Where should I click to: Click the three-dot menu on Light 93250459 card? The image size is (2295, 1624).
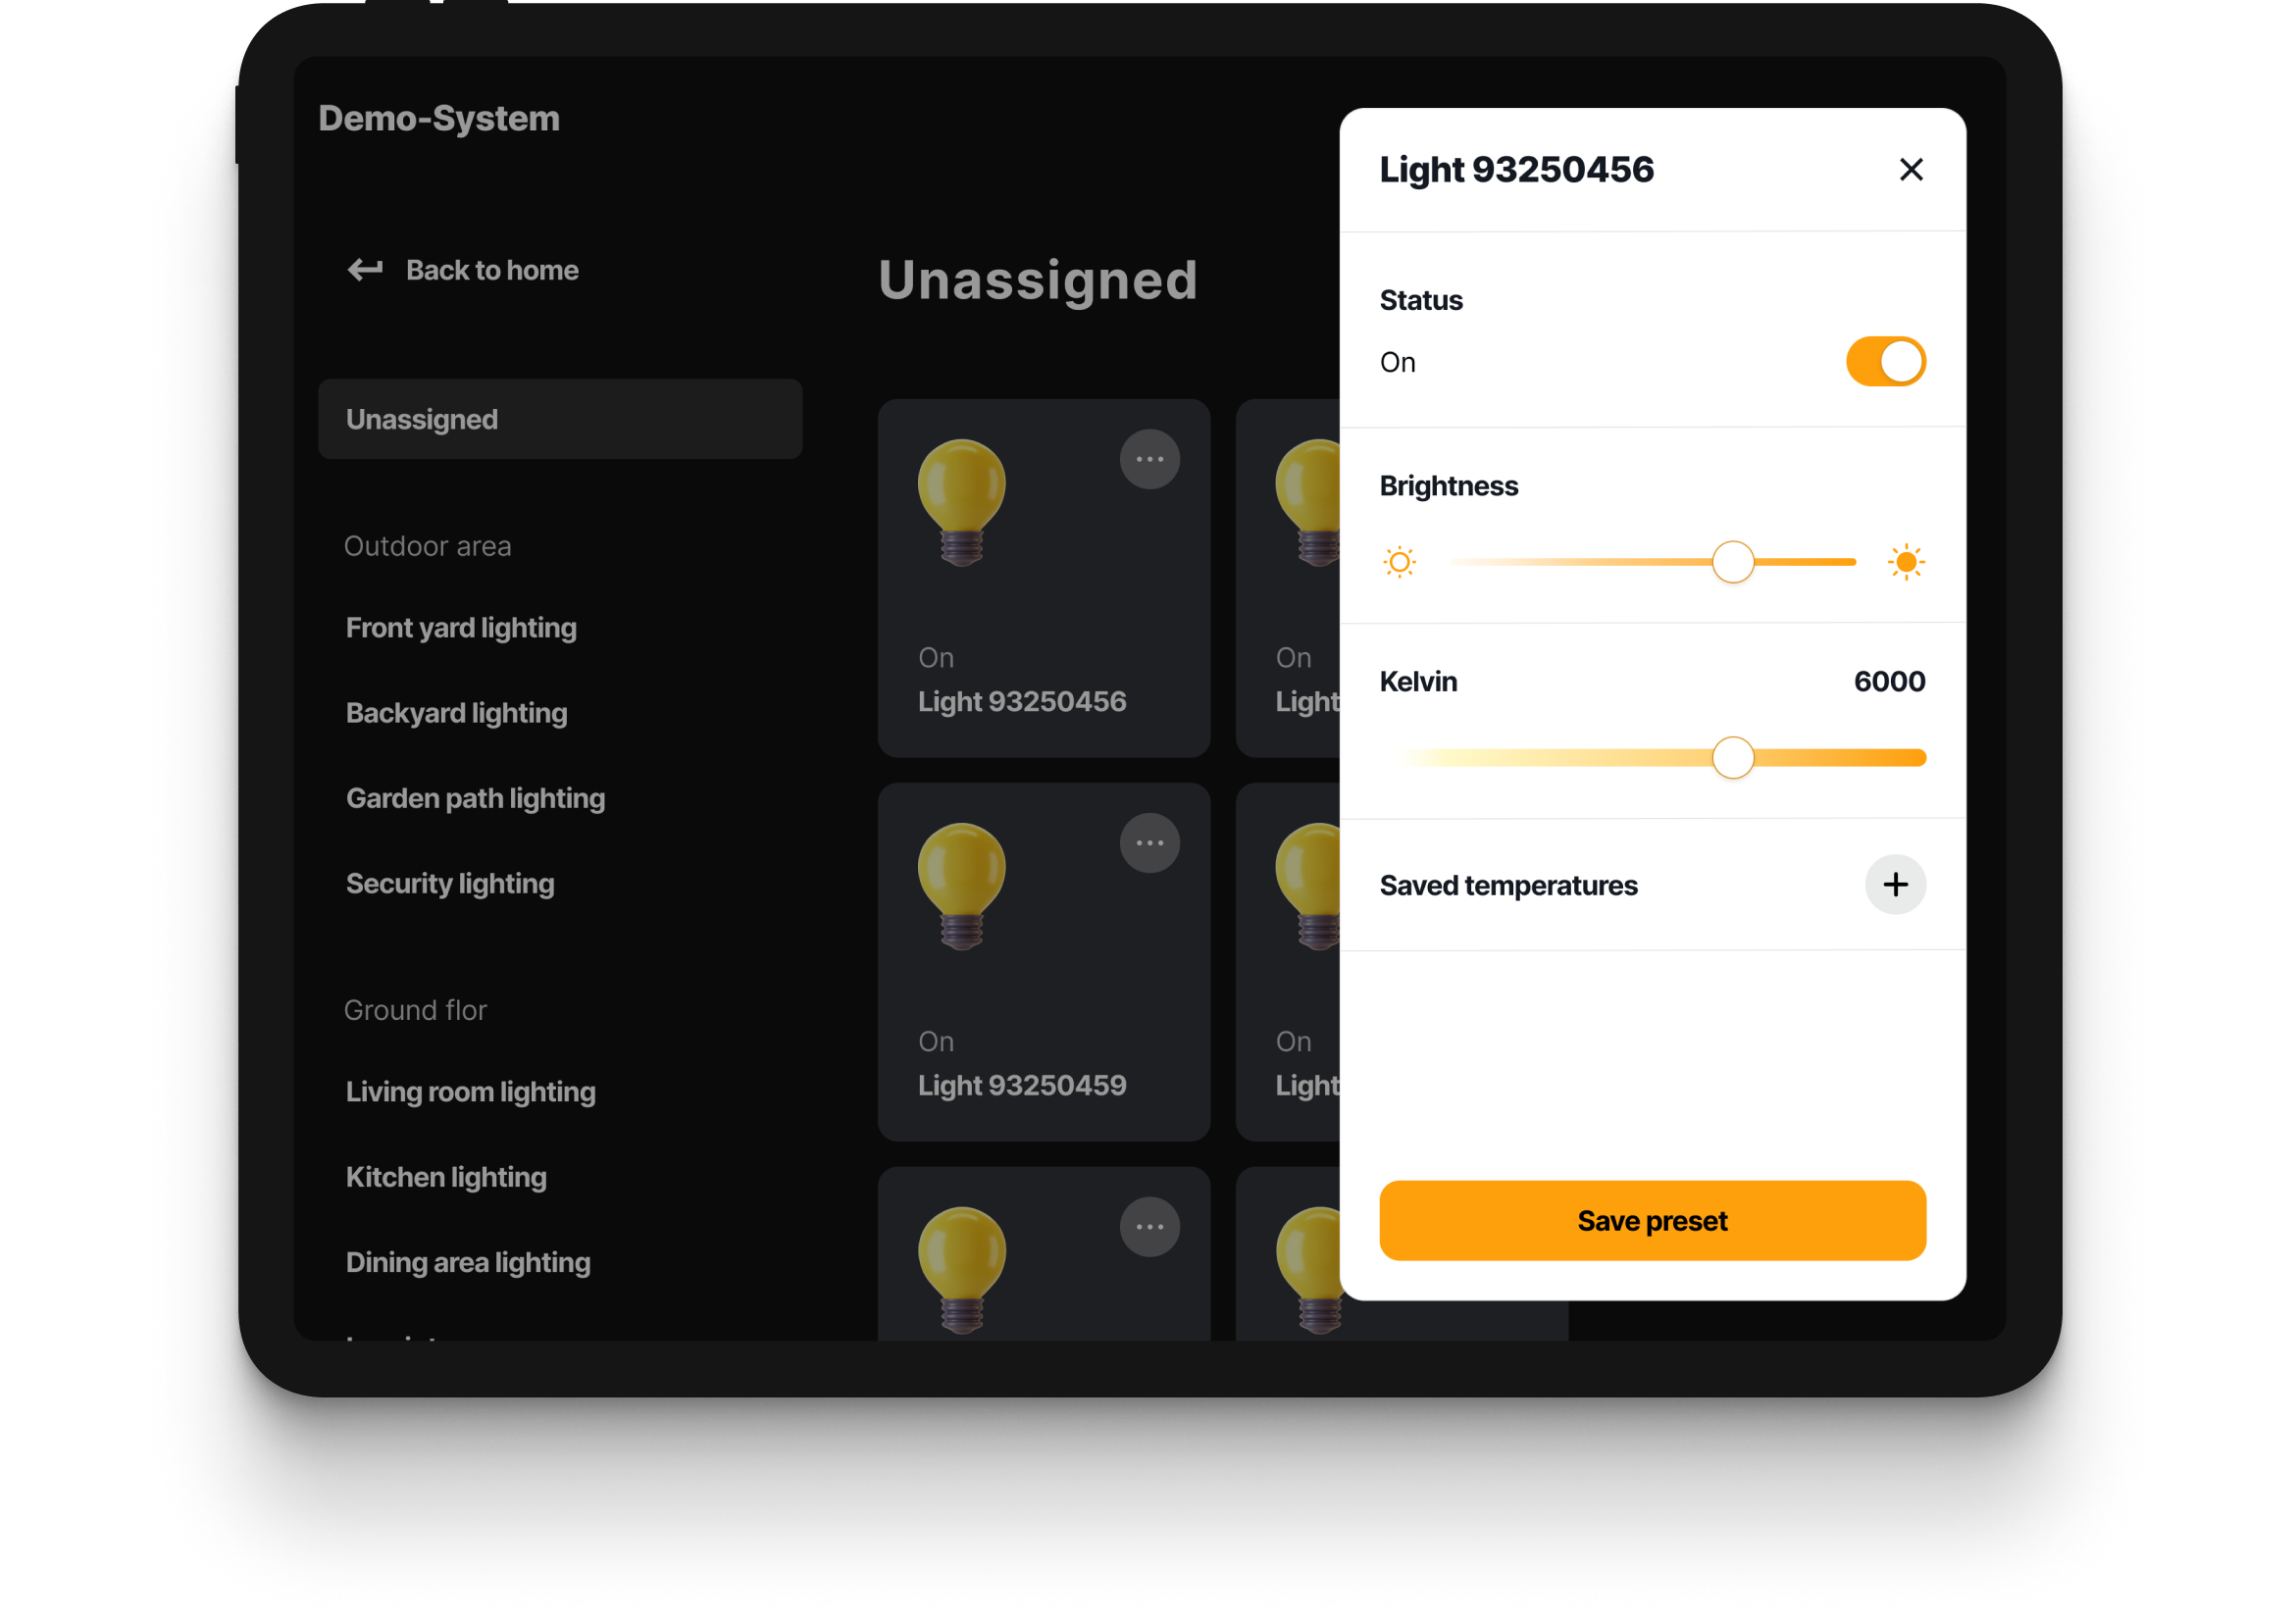click(x=1149, y=843)
